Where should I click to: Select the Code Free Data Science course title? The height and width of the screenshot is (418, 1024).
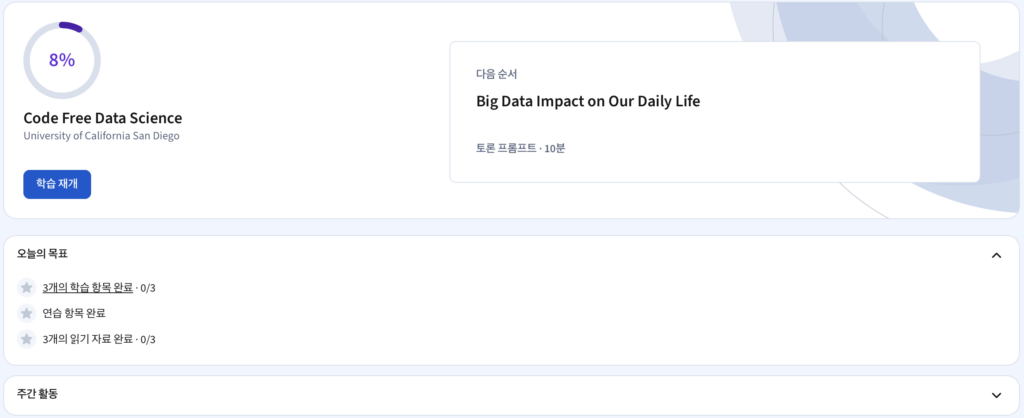point(103,118)
